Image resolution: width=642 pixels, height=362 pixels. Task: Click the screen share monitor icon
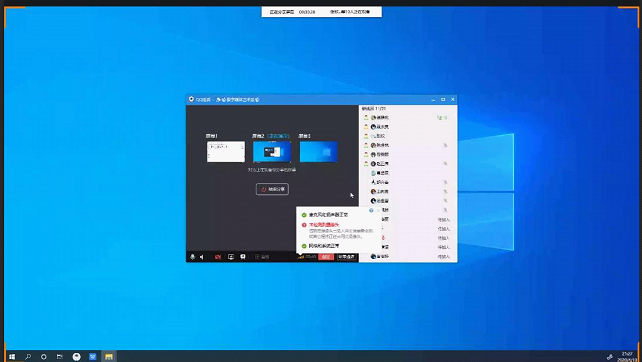[231, 257]
